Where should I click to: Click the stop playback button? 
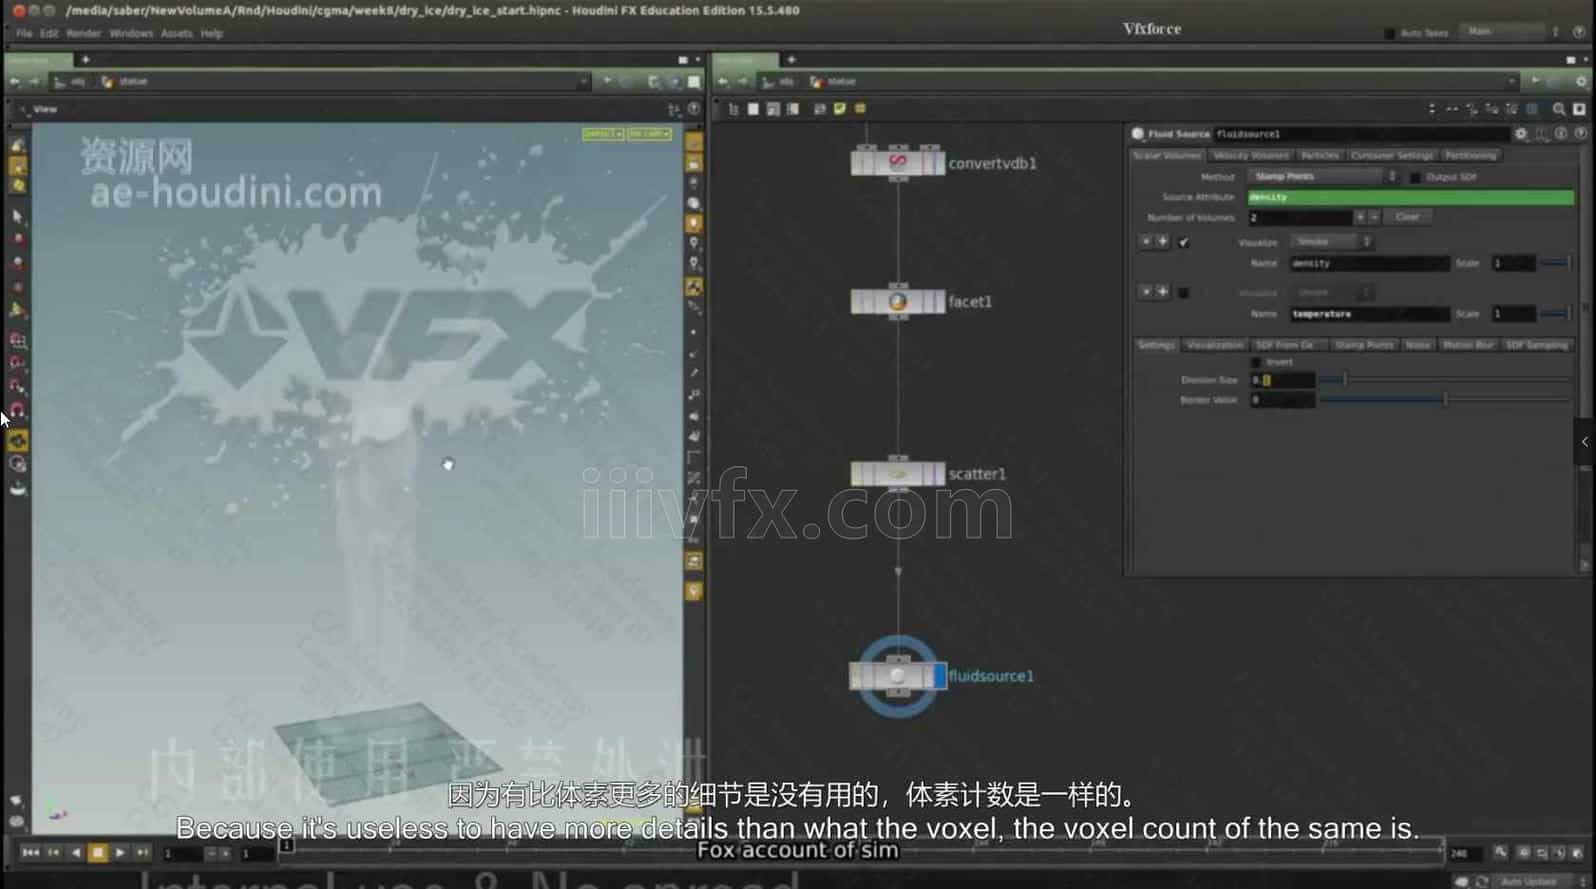tap(98, 853)
